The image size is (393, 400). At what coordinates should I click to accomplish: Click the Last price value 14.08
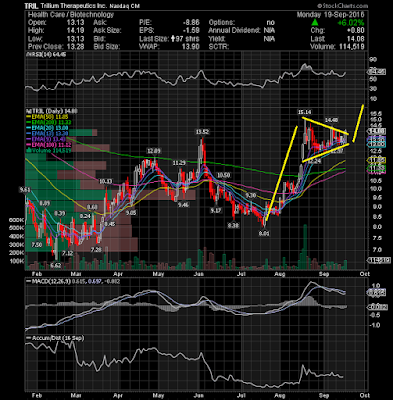tap(356, 39)
